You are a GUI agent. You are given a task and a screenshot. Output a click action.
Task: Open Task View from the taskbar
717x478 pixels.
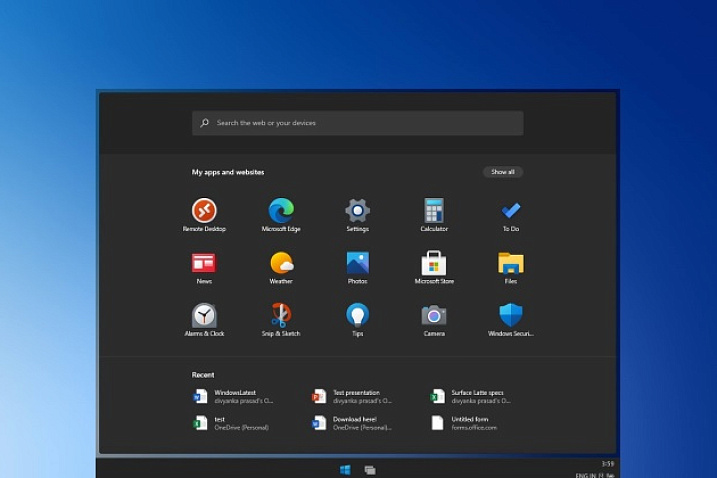[370, 470]
